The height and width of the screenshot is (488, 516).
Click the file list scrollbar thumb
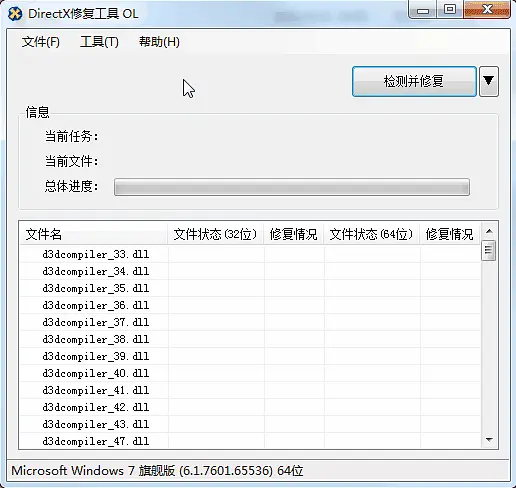[489, 250]
